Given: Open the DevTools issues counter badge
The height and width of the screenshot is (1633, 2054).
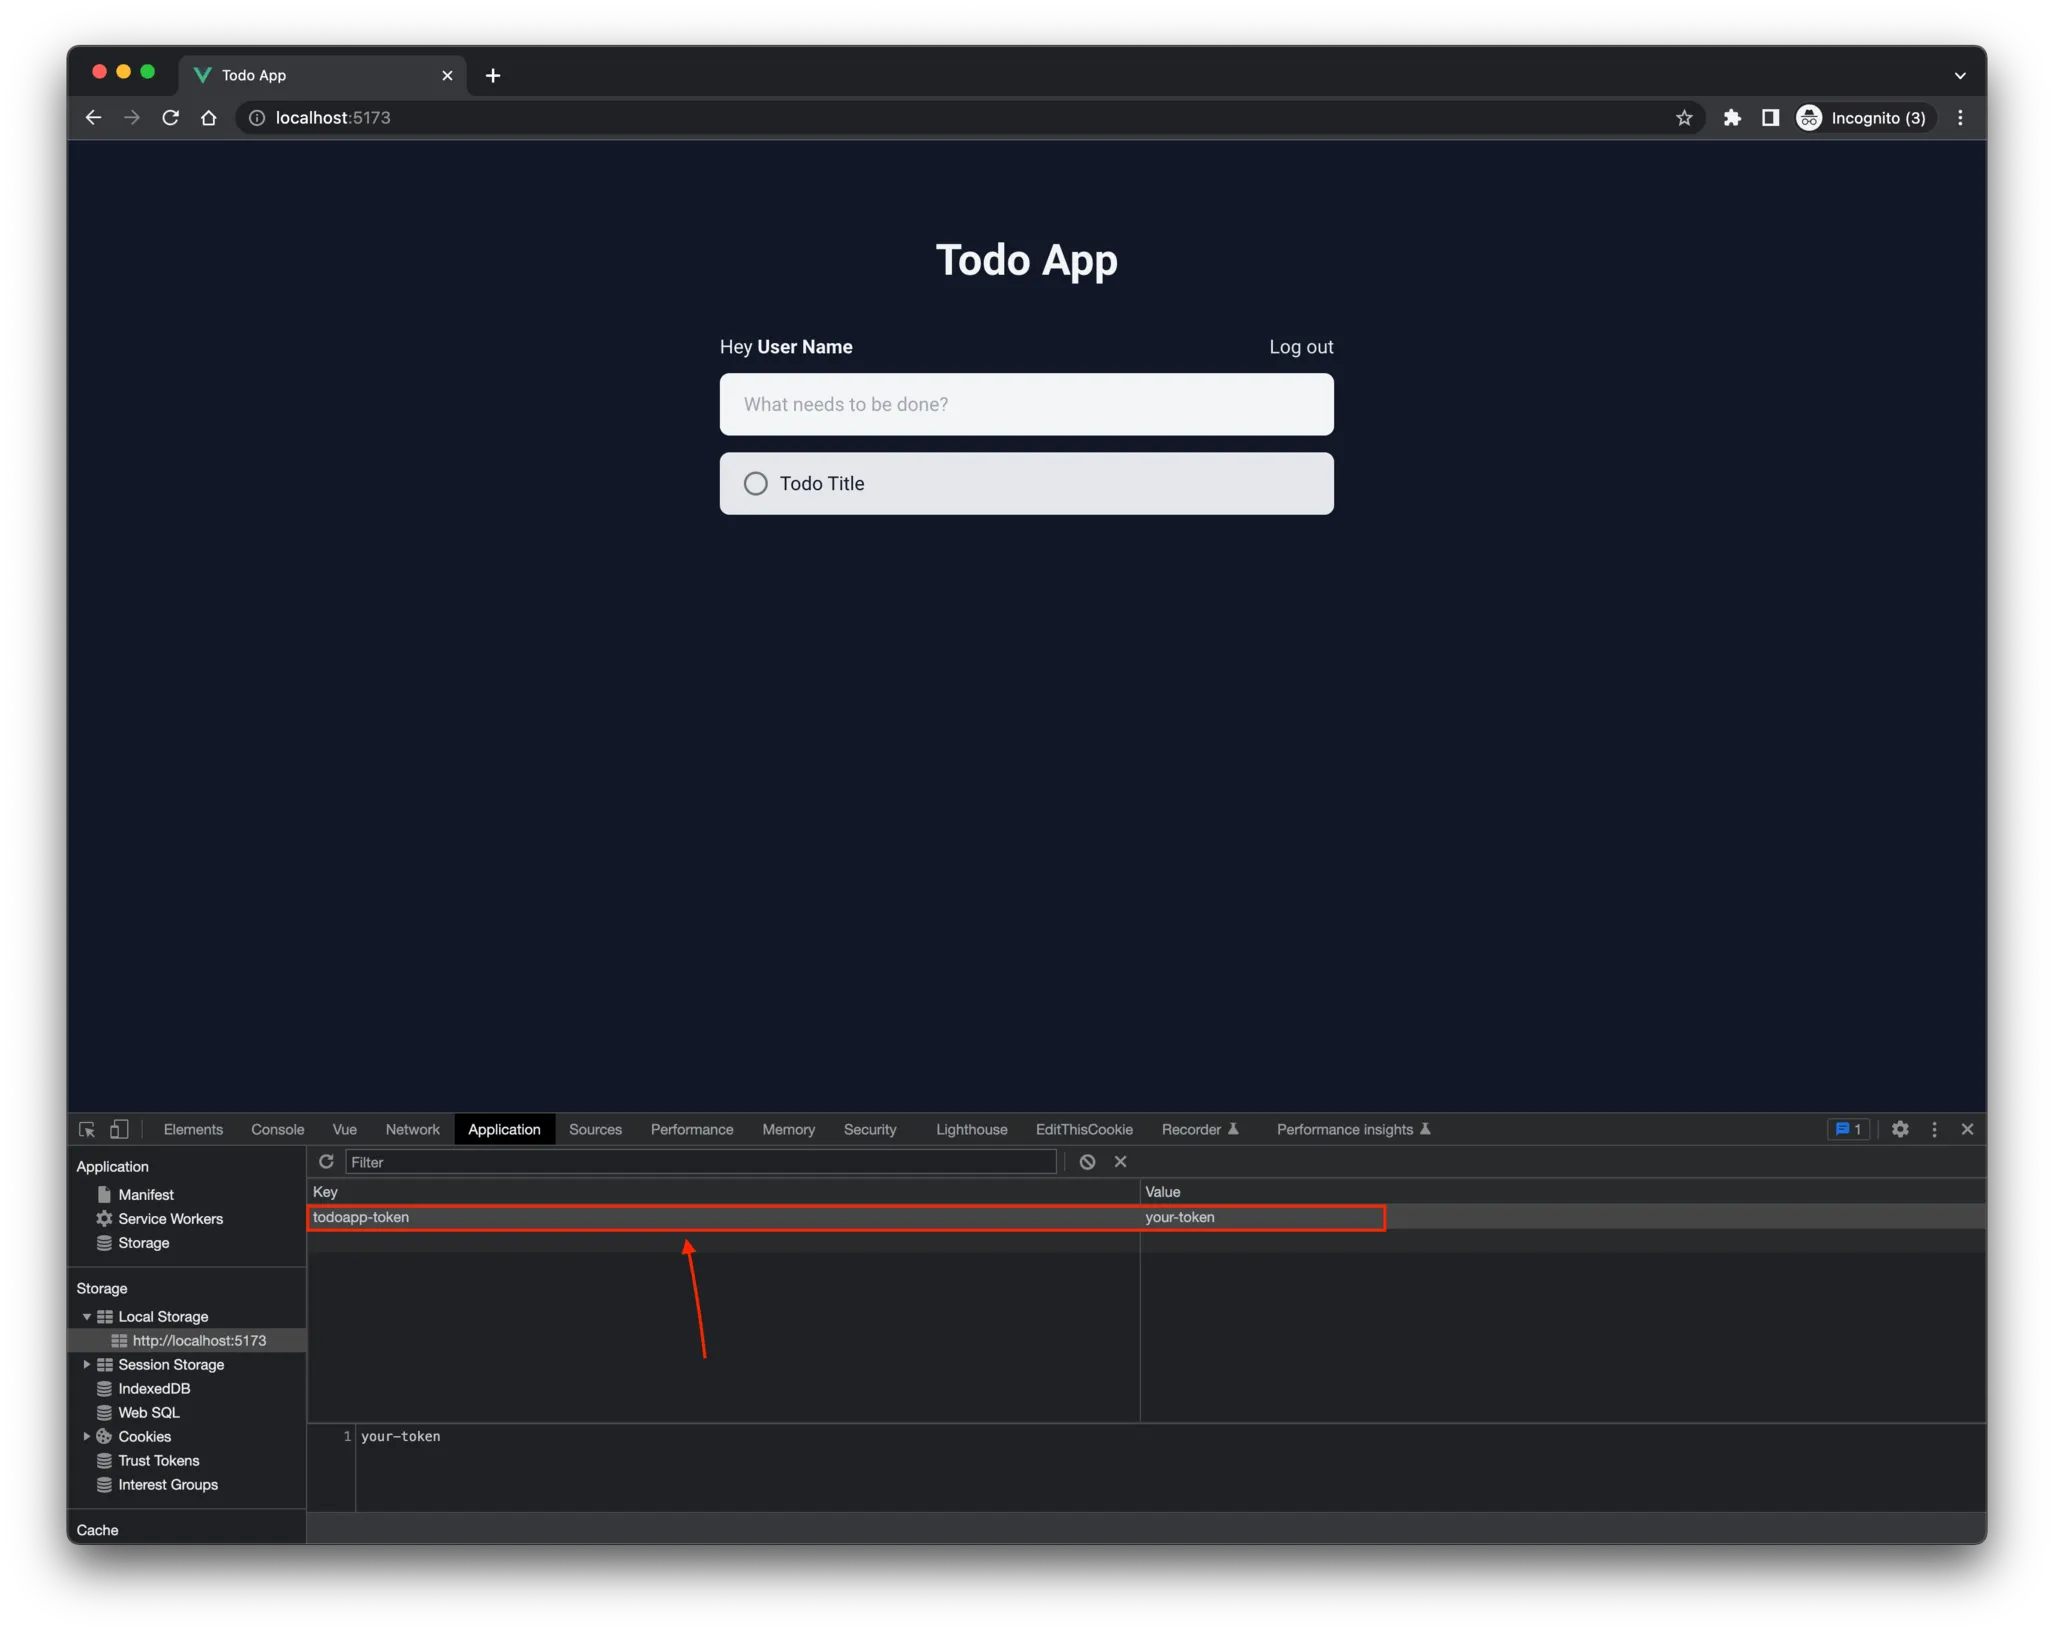Looking at the screenshot, I should (1848, 1129).
